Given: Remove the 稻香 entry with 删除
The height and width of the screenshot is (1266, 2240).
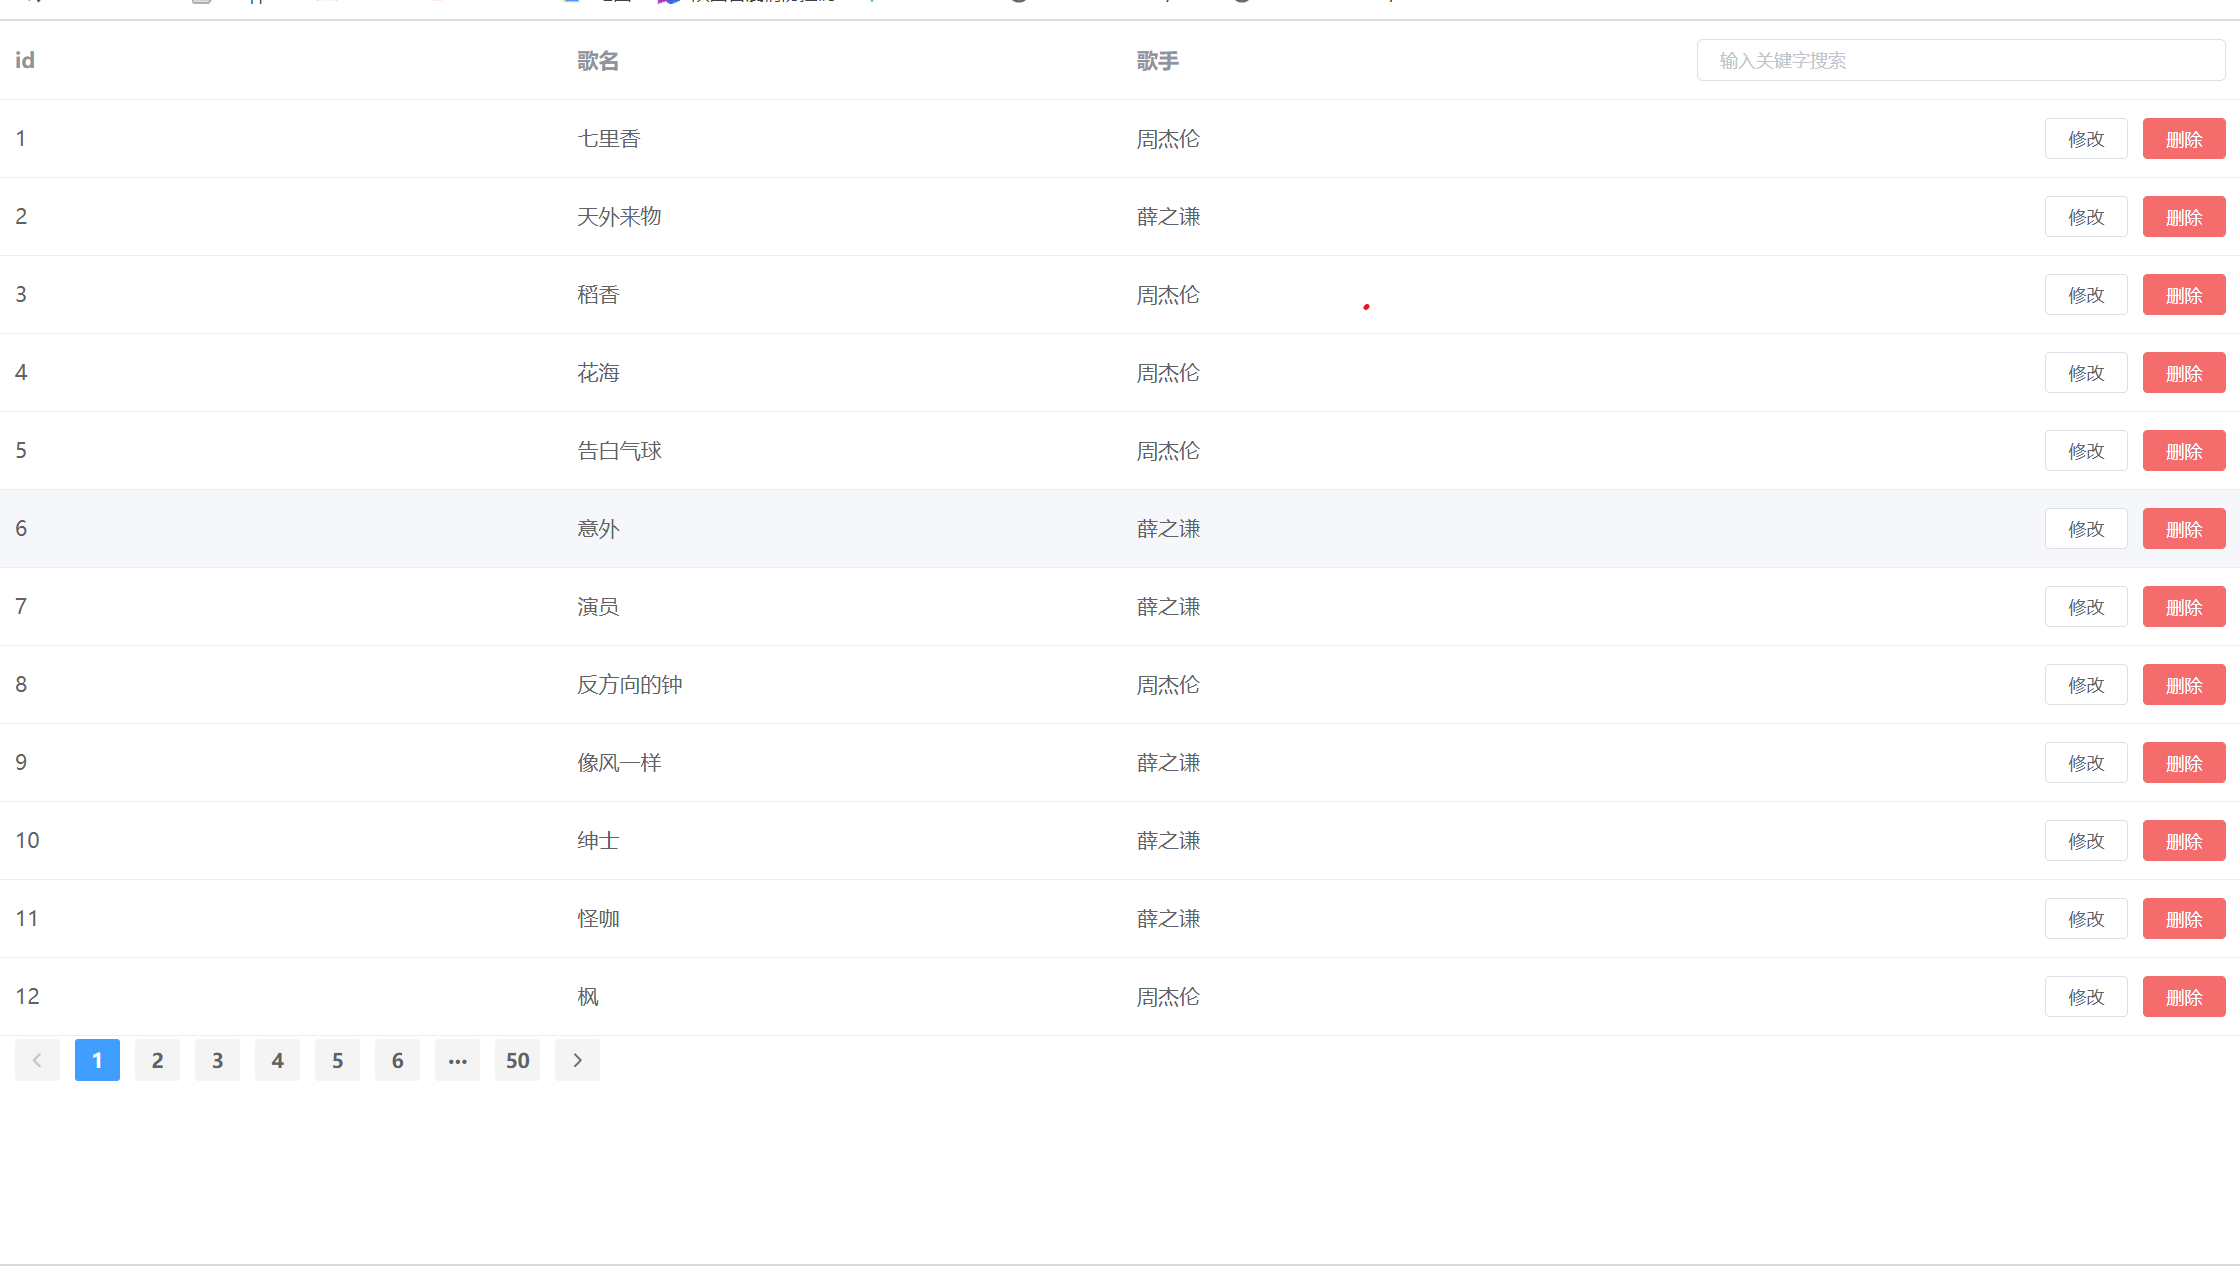Looking at the screenshot, I should [2184, 295].
